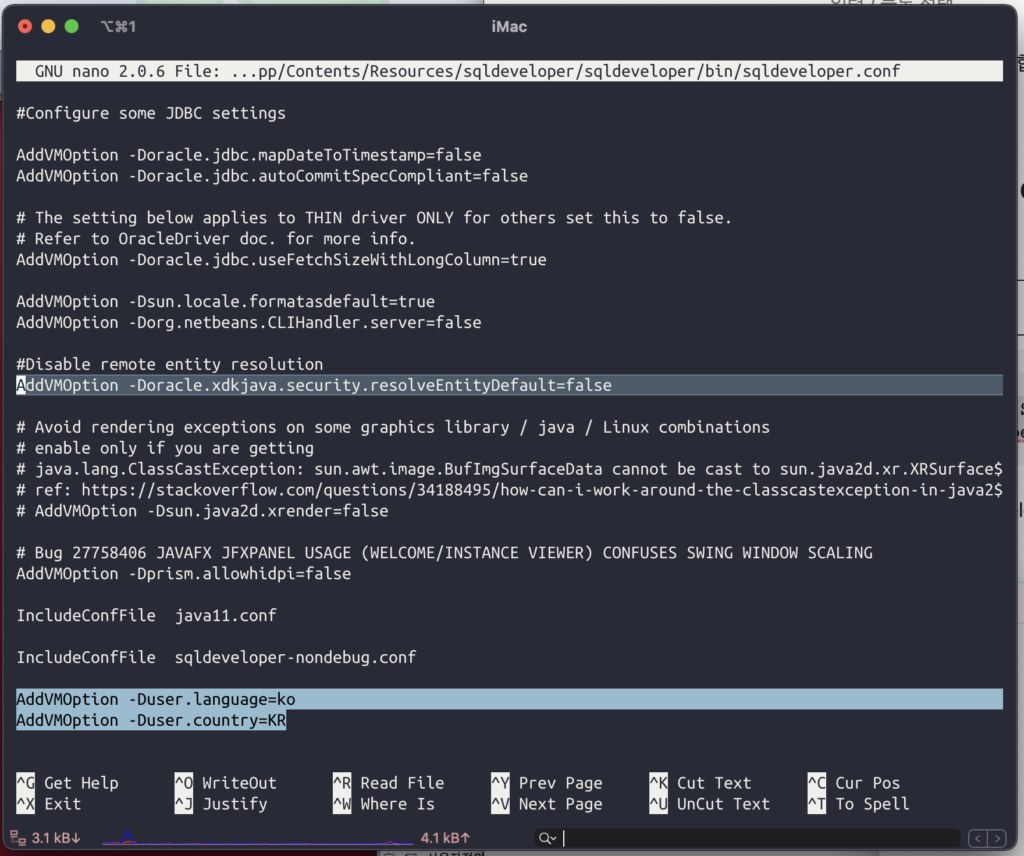The image size is (1024, 856).
Task: Click the yellow minimize window button
Action: 48,26
